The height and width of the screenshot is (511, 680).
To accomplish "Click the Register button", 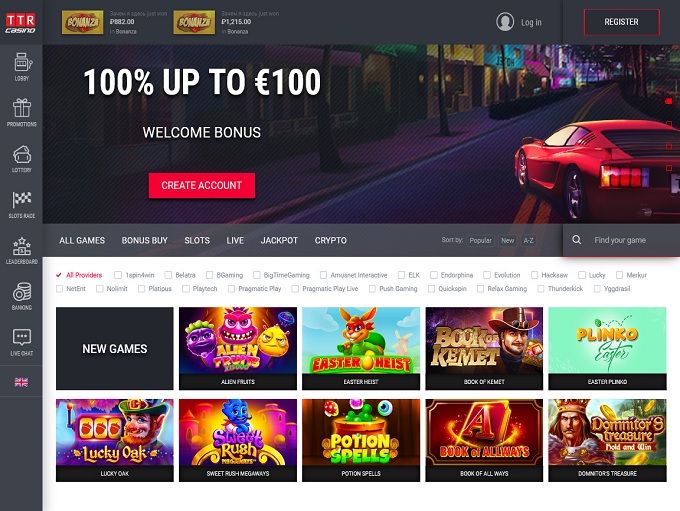I will tap(621, 22).
